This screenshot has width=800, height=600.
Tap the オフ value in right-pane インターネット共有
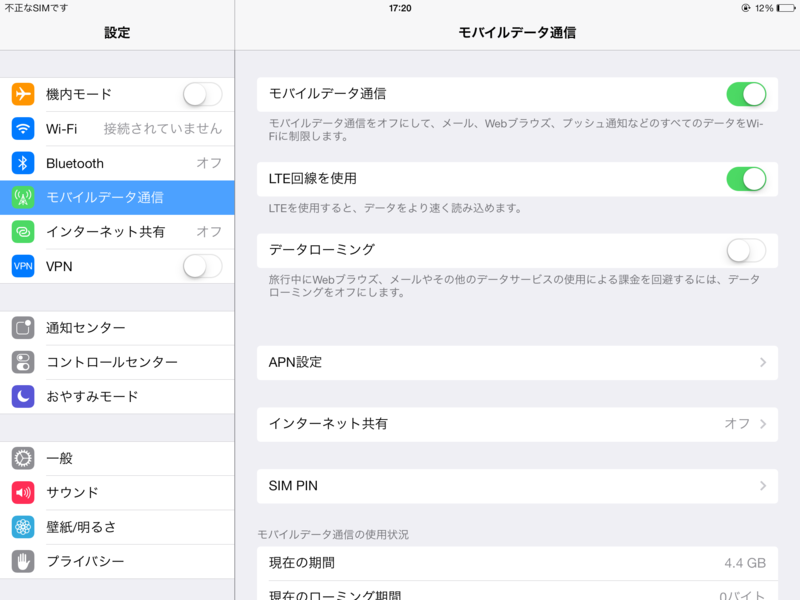[737, 424]
